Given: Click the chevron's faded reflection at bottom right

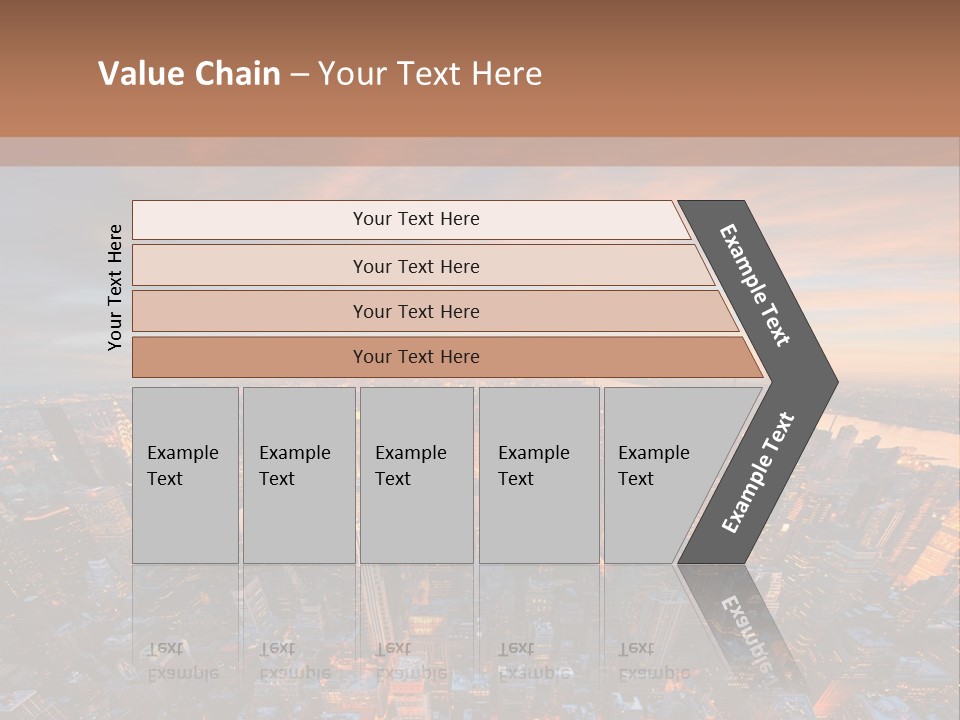Looking at the screenshot, I should point(743,630).
